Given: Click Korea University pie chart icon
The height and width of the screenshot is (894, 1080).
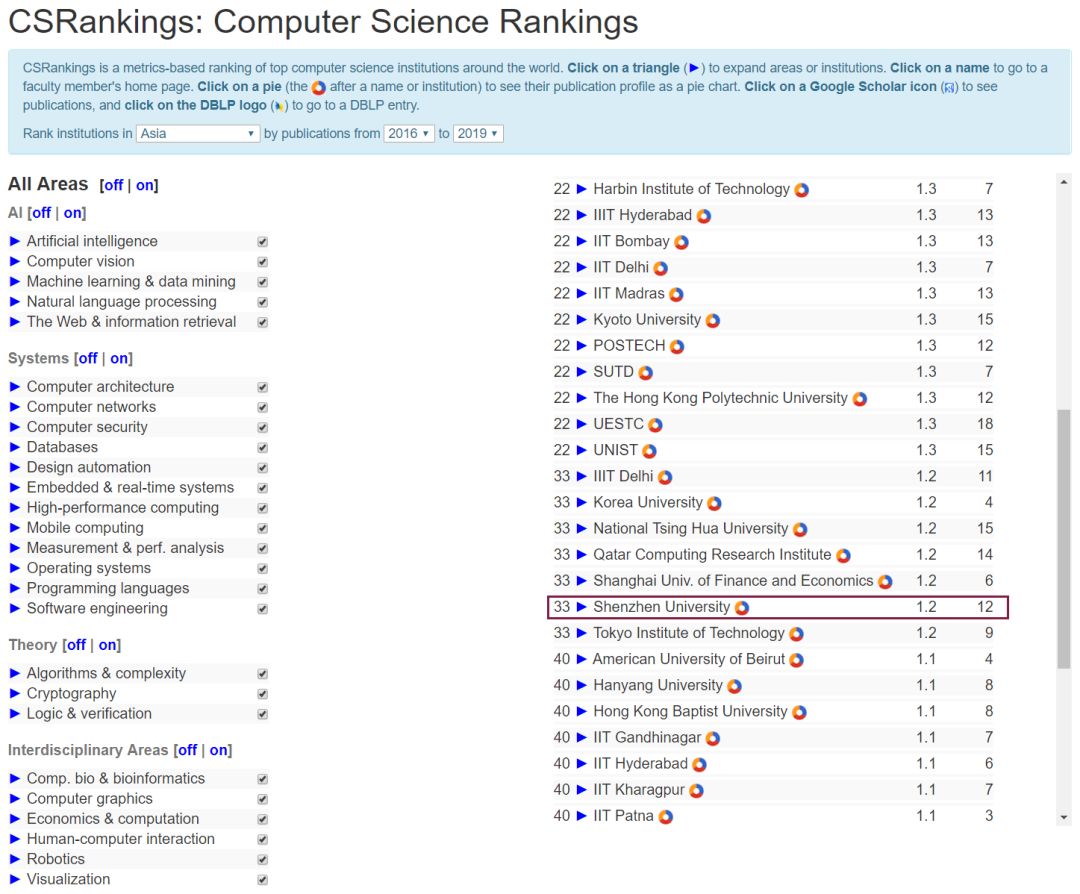Looking at the screenshot, I should [x=714, y=504].
